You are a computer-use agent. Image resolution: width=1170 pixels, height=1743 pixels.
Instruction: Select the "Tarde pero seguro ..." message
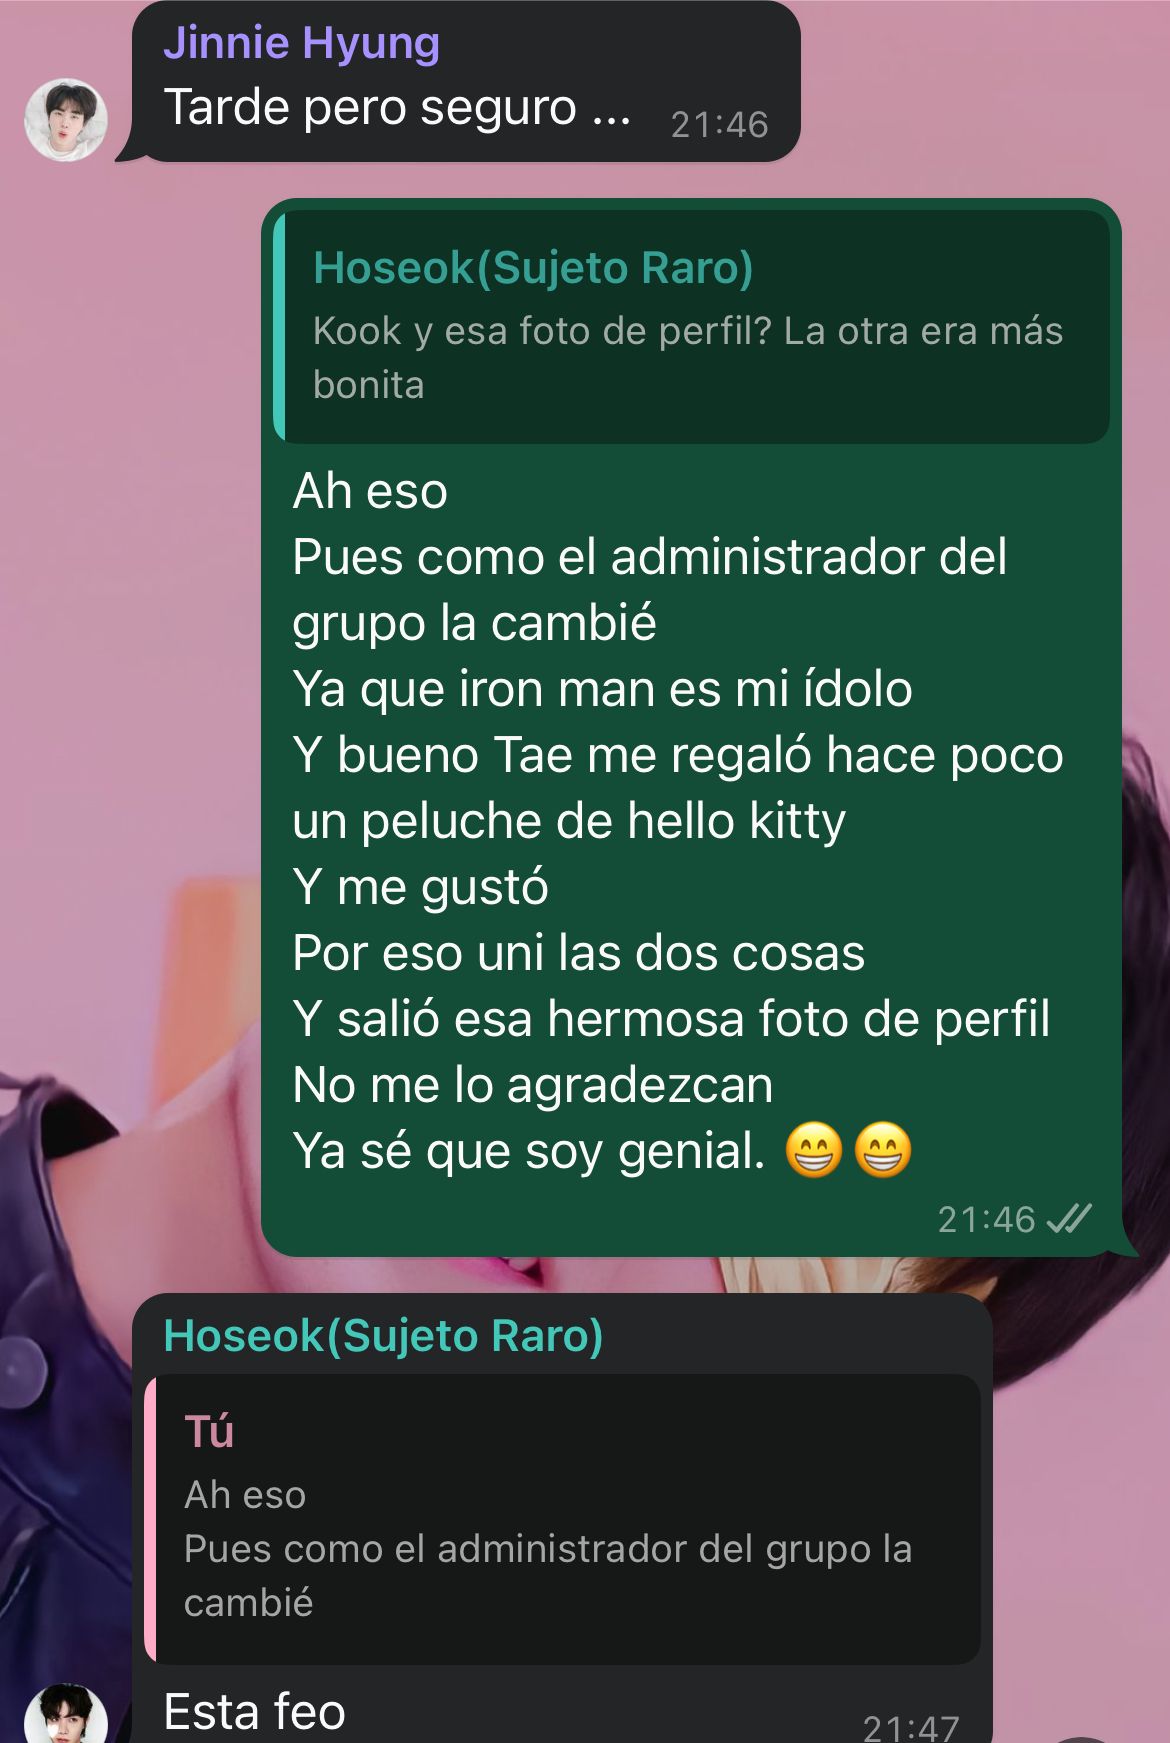pos(397,108)
